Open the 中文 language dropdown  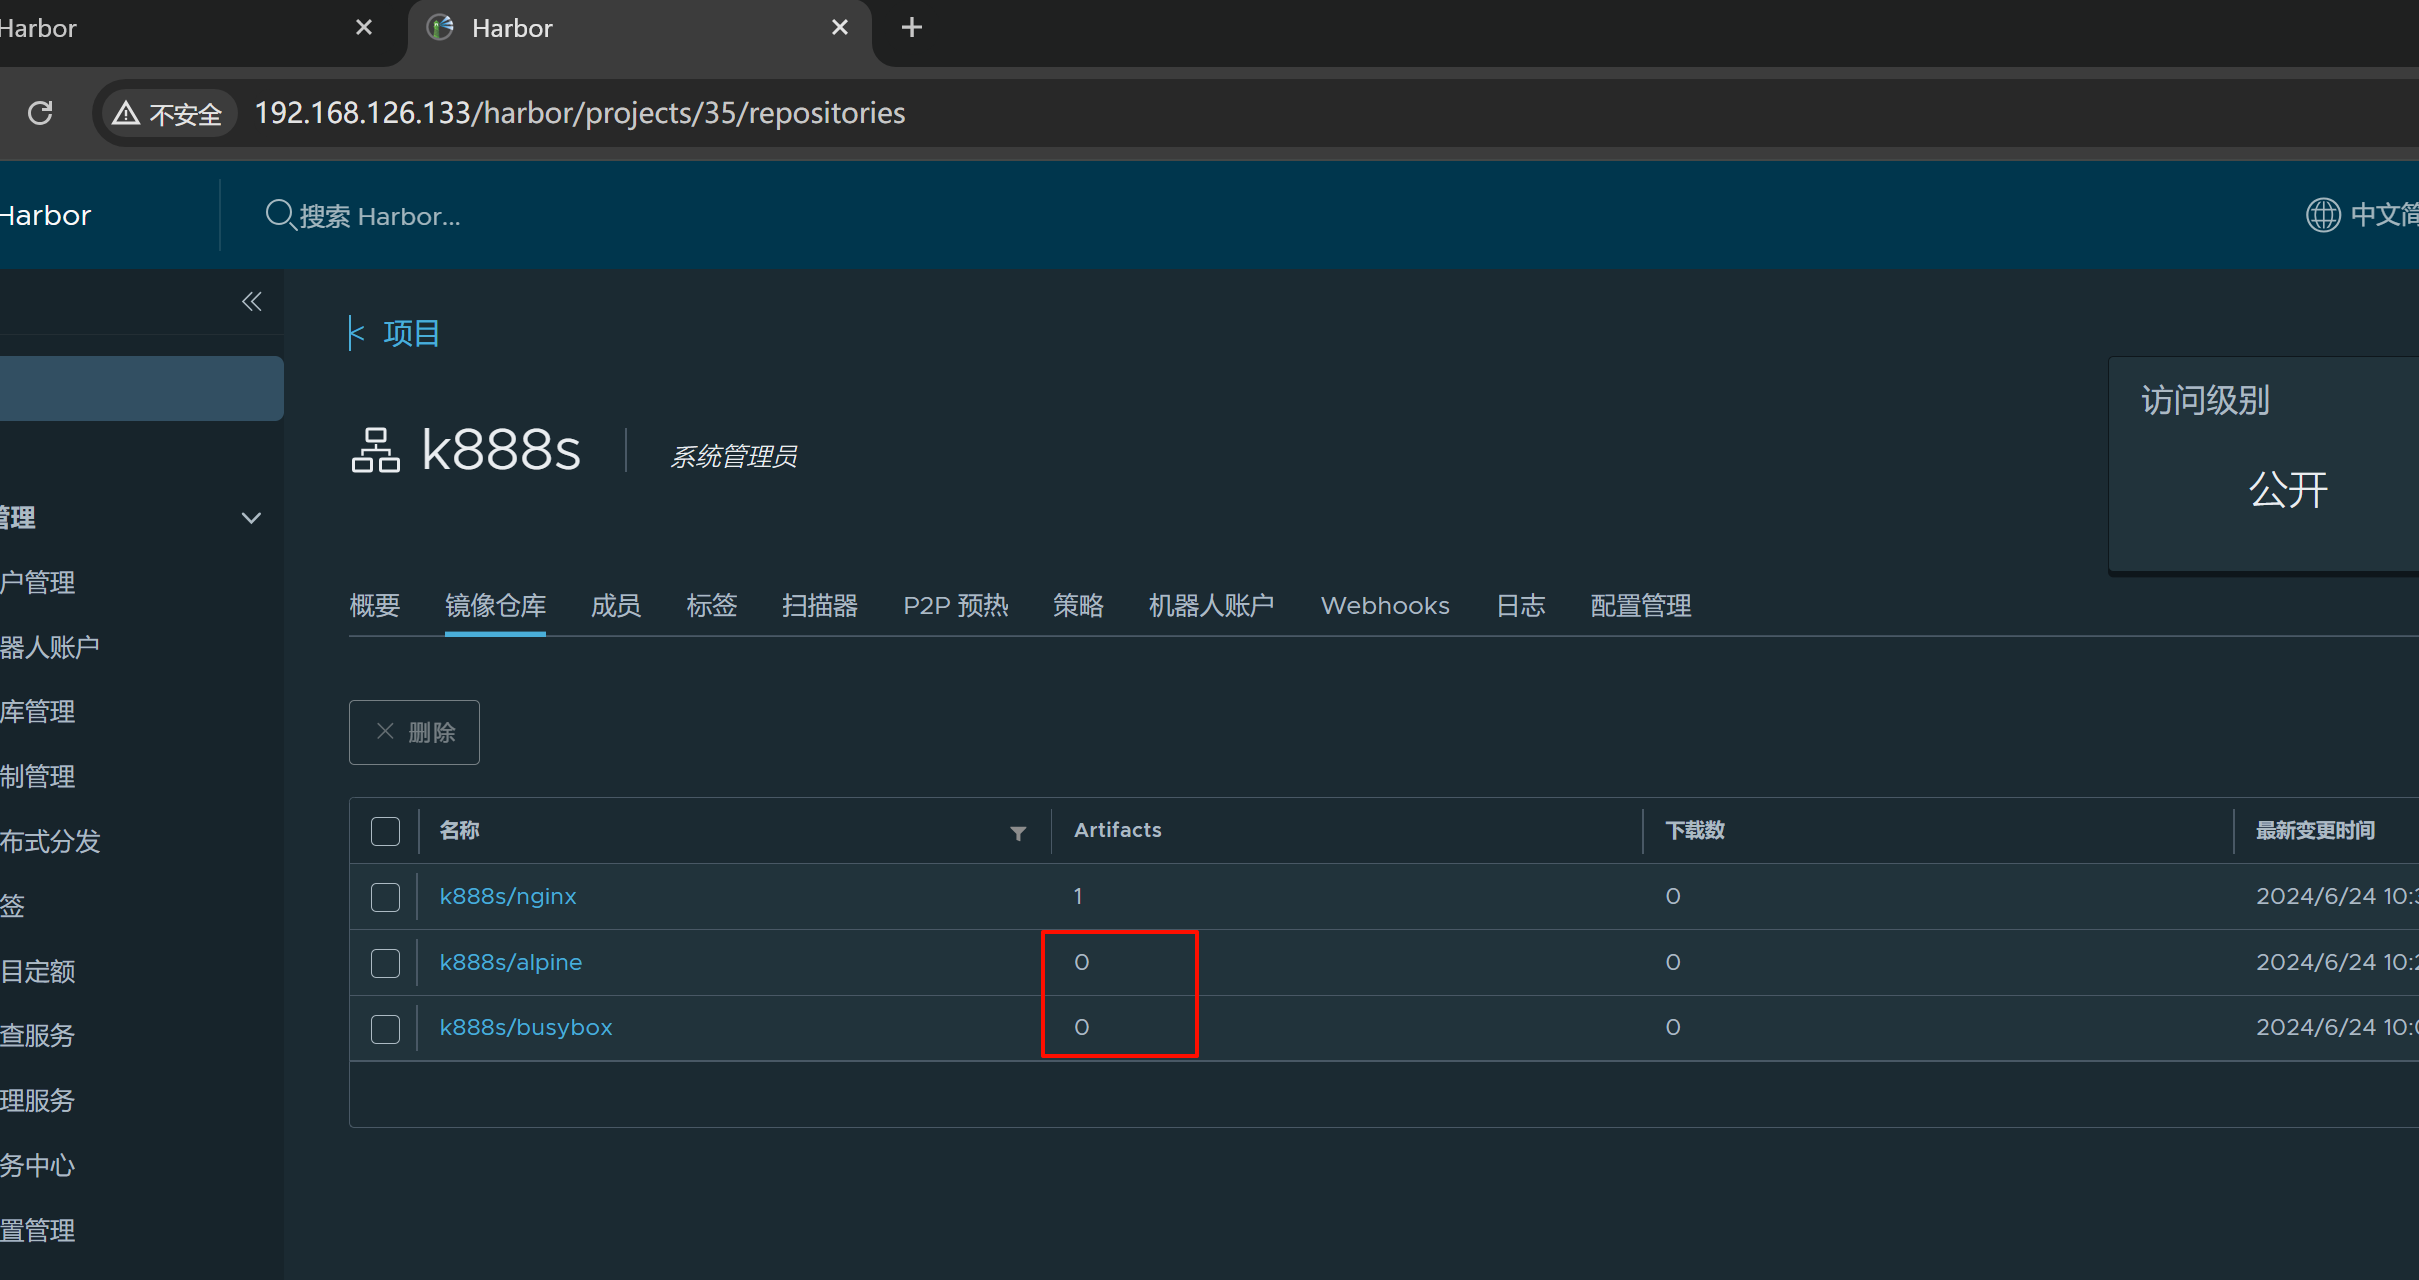(x=2382, y=215)
